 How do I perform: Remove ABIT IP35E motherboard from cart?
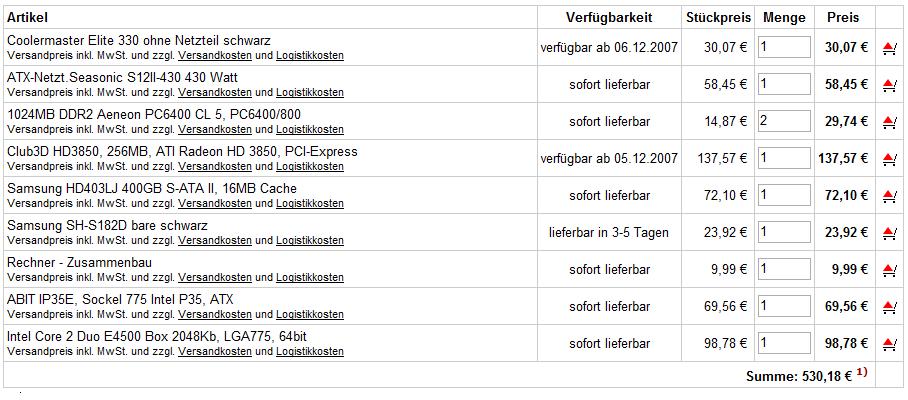click(x=889, y=307)
